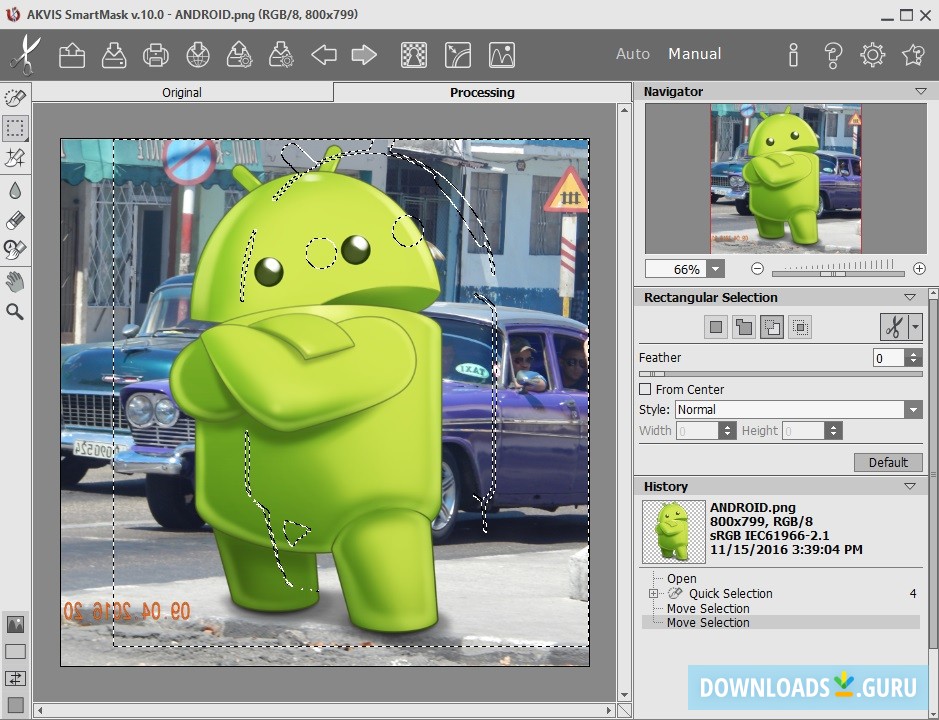Click the Default button
This screenshot has height=720, width=939.
coord(888,462)
